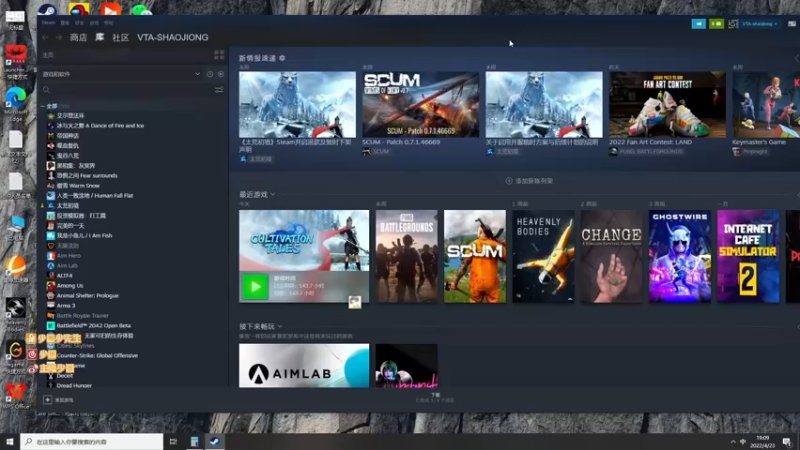This screenshot has width=800, height=450.
Task: Open Task View on the taskbar
Action: point(173,441)
